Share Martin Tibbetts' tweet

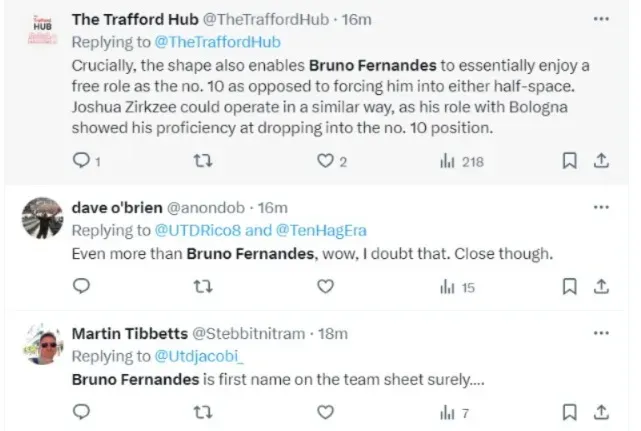601,411
